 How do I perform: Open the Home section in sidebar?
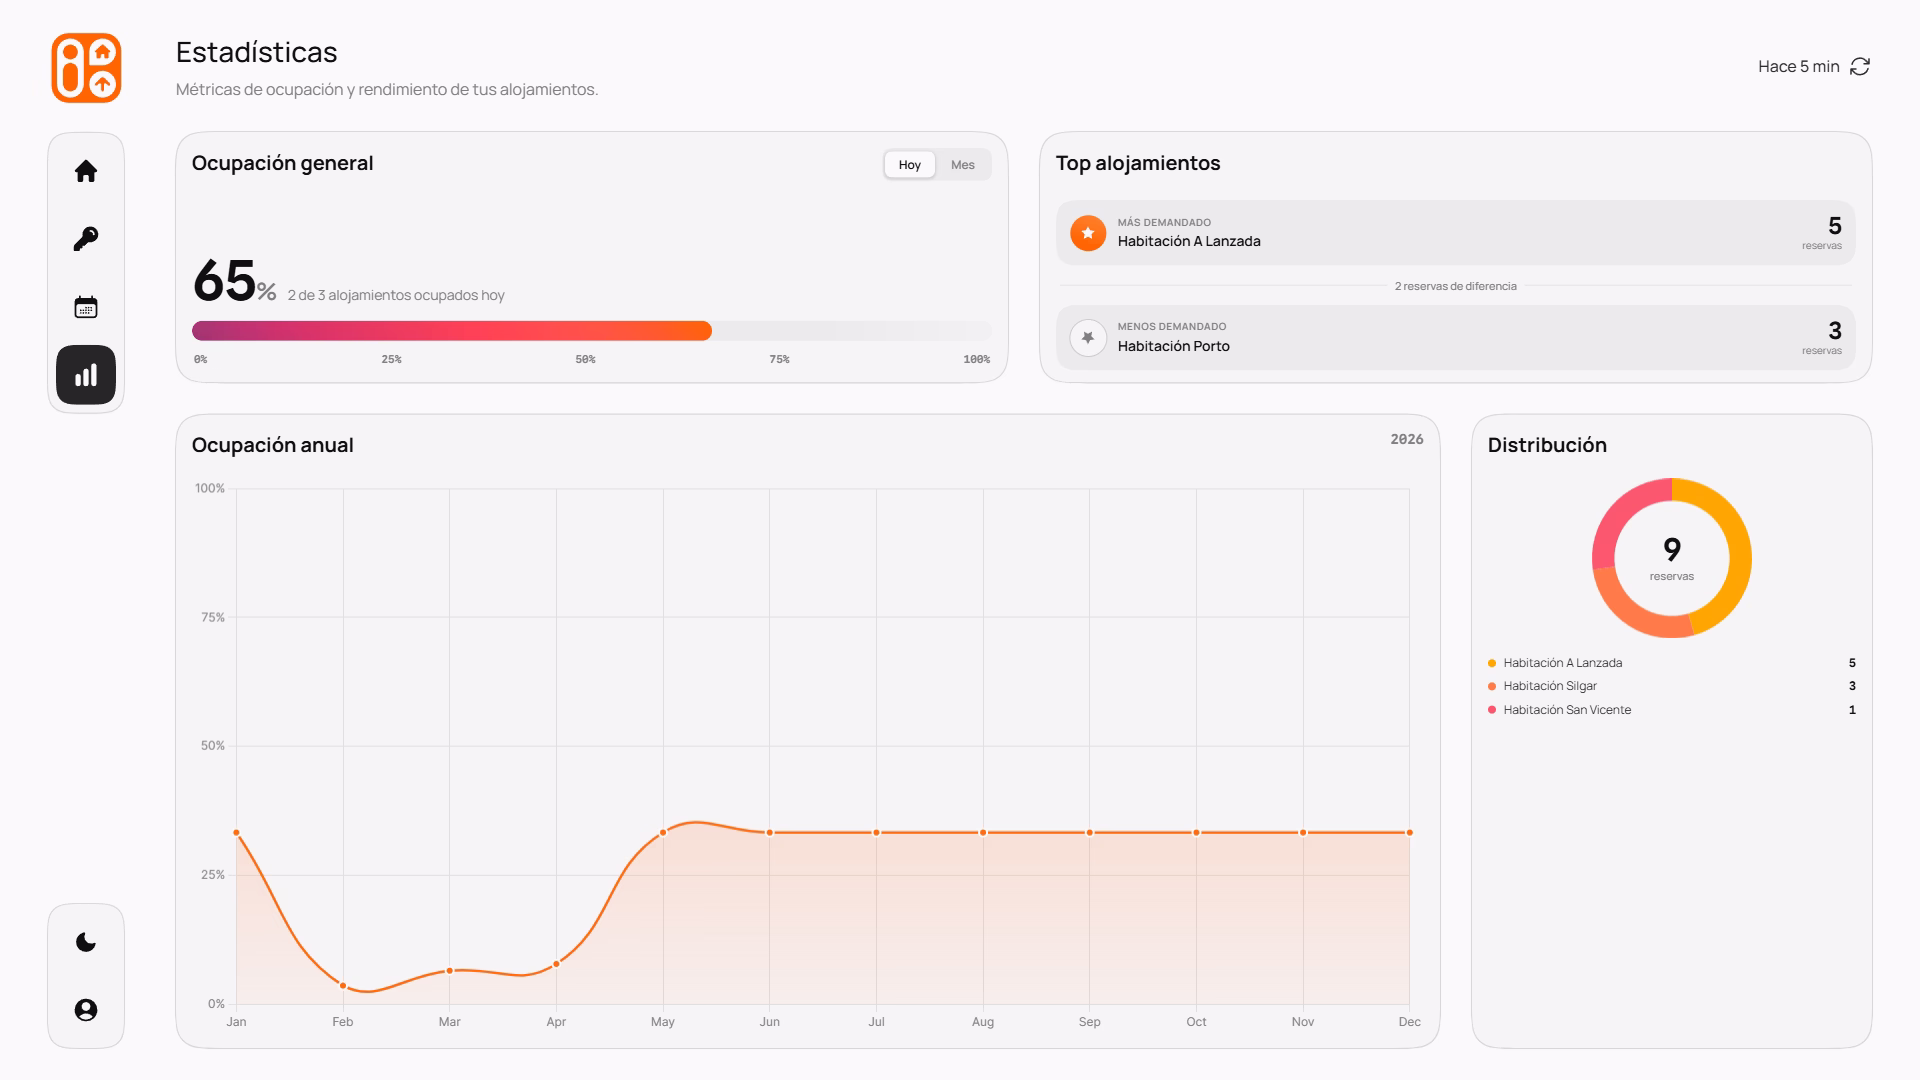pyautogui.click(x=86, y=171)
